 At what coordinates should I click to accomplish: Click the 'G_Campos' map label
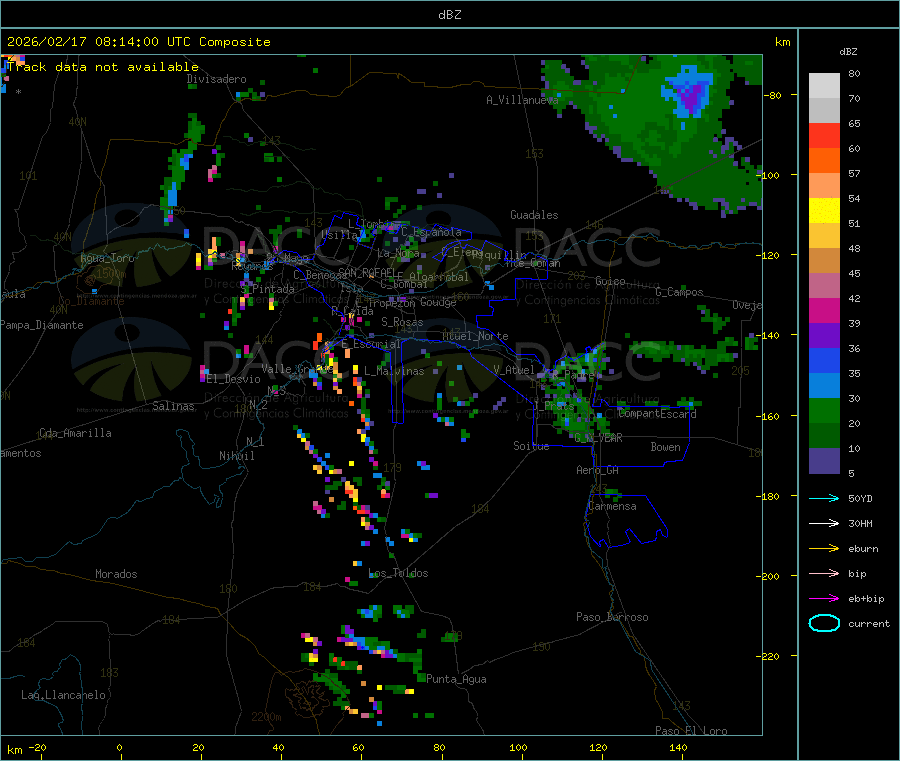point(679,292)
